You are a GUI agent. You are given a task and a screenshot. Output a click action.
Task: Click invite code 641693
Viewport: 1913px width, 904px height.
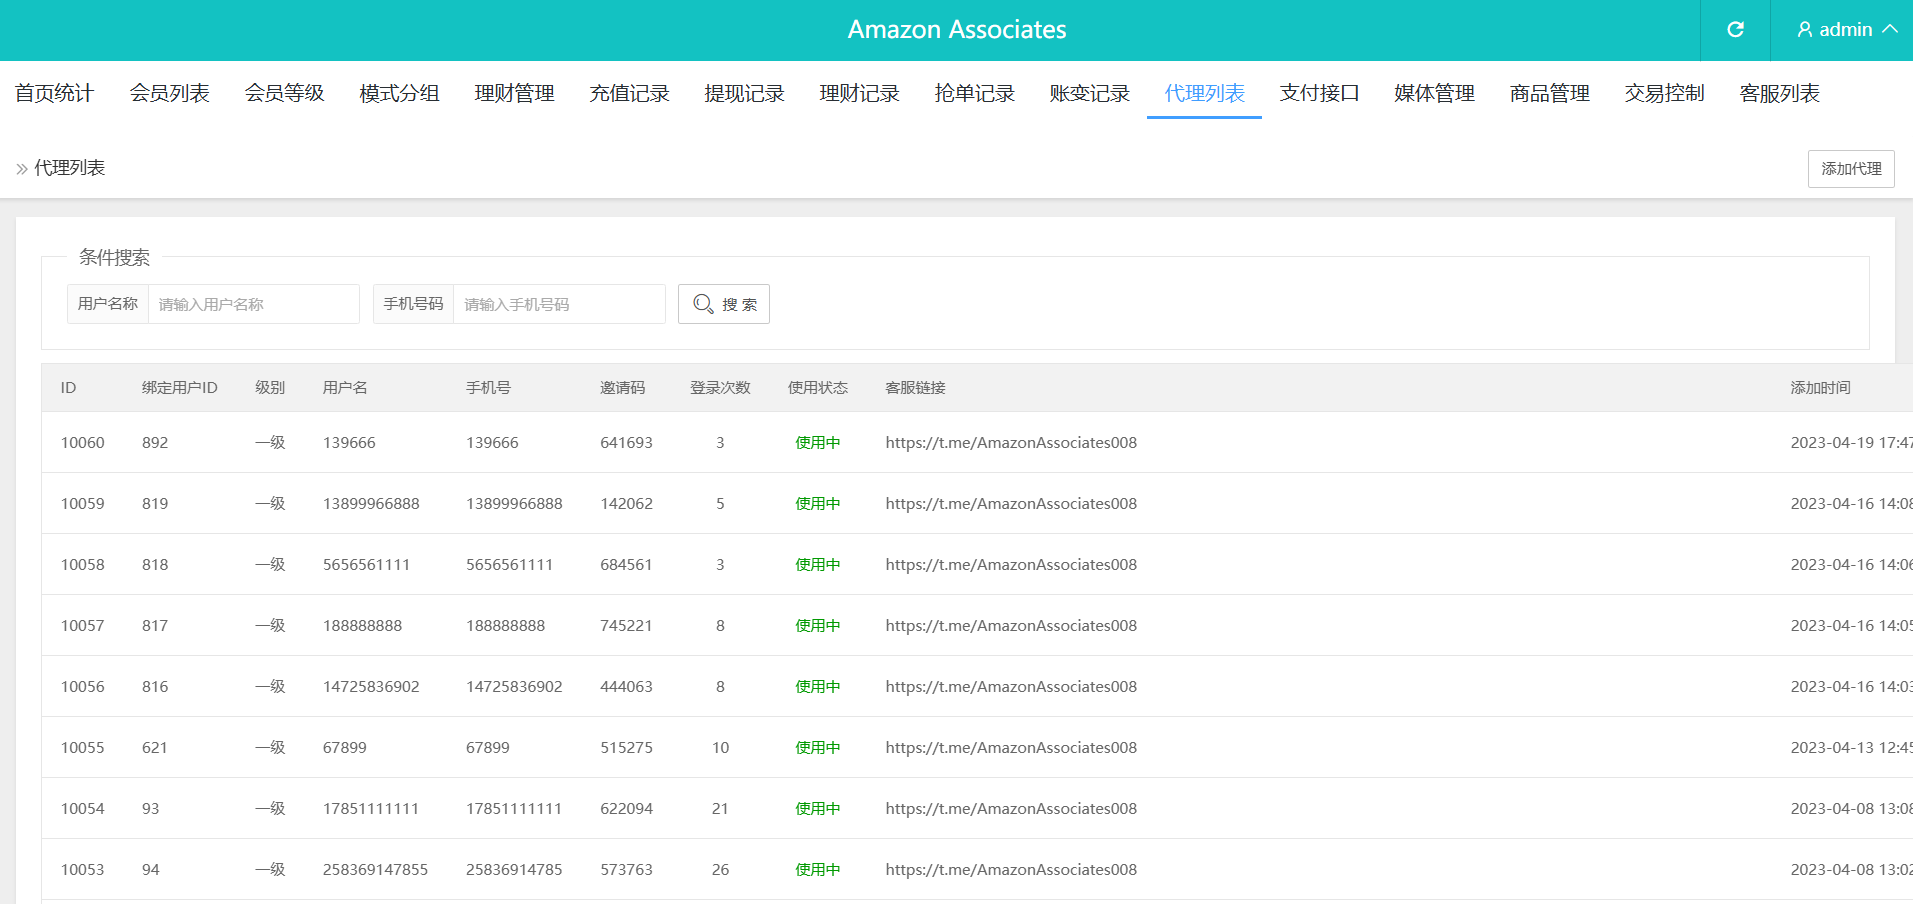(626, 442)
